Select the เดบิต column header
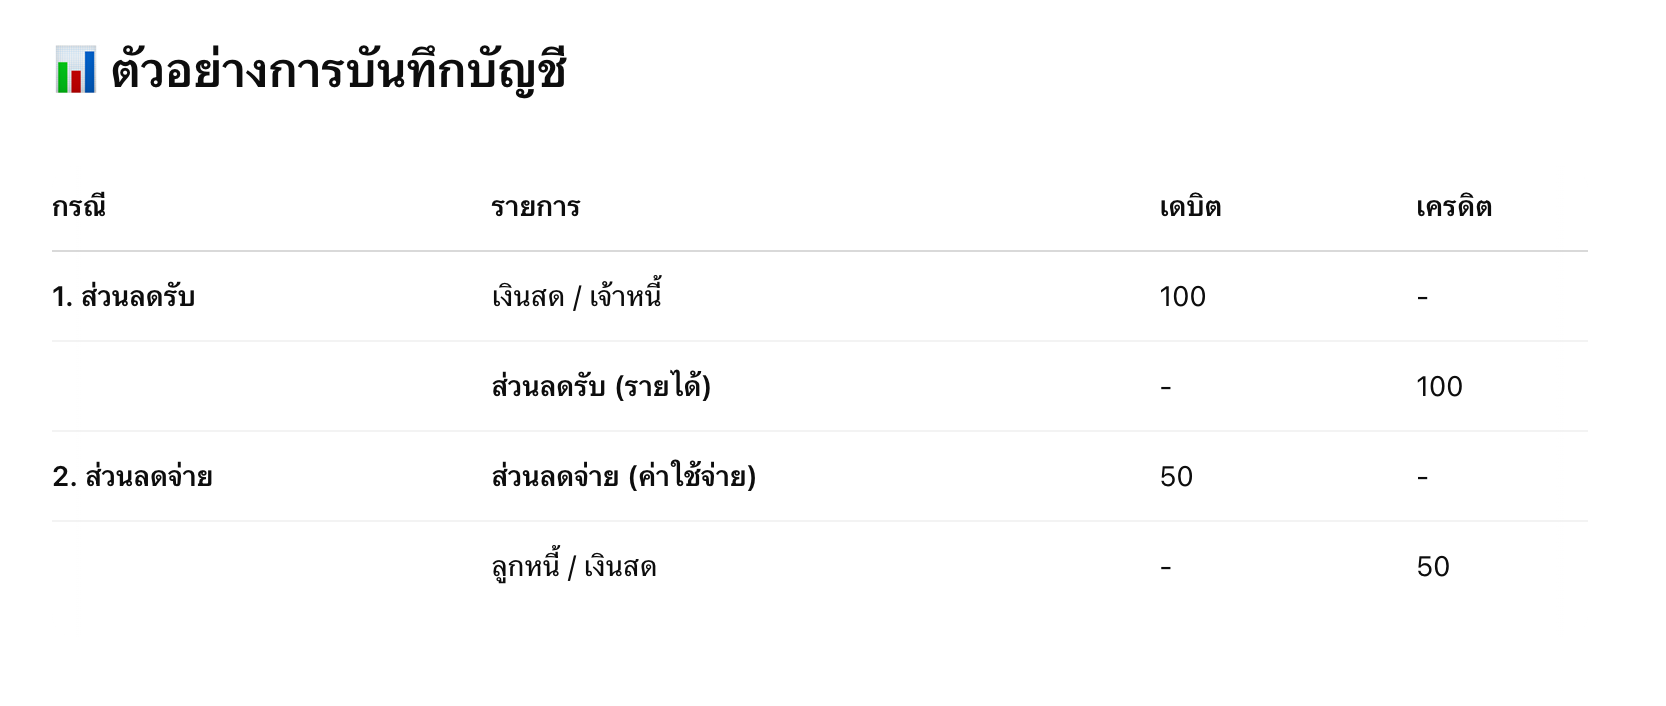The height and width of the screenshot is (706, 1666). (1190, 206)
